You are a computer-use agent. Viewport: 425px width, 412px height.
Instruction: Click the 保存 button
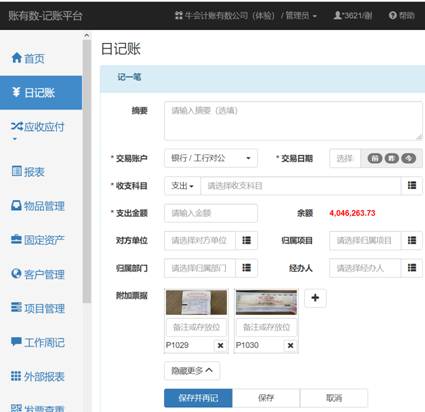[266, 398]
